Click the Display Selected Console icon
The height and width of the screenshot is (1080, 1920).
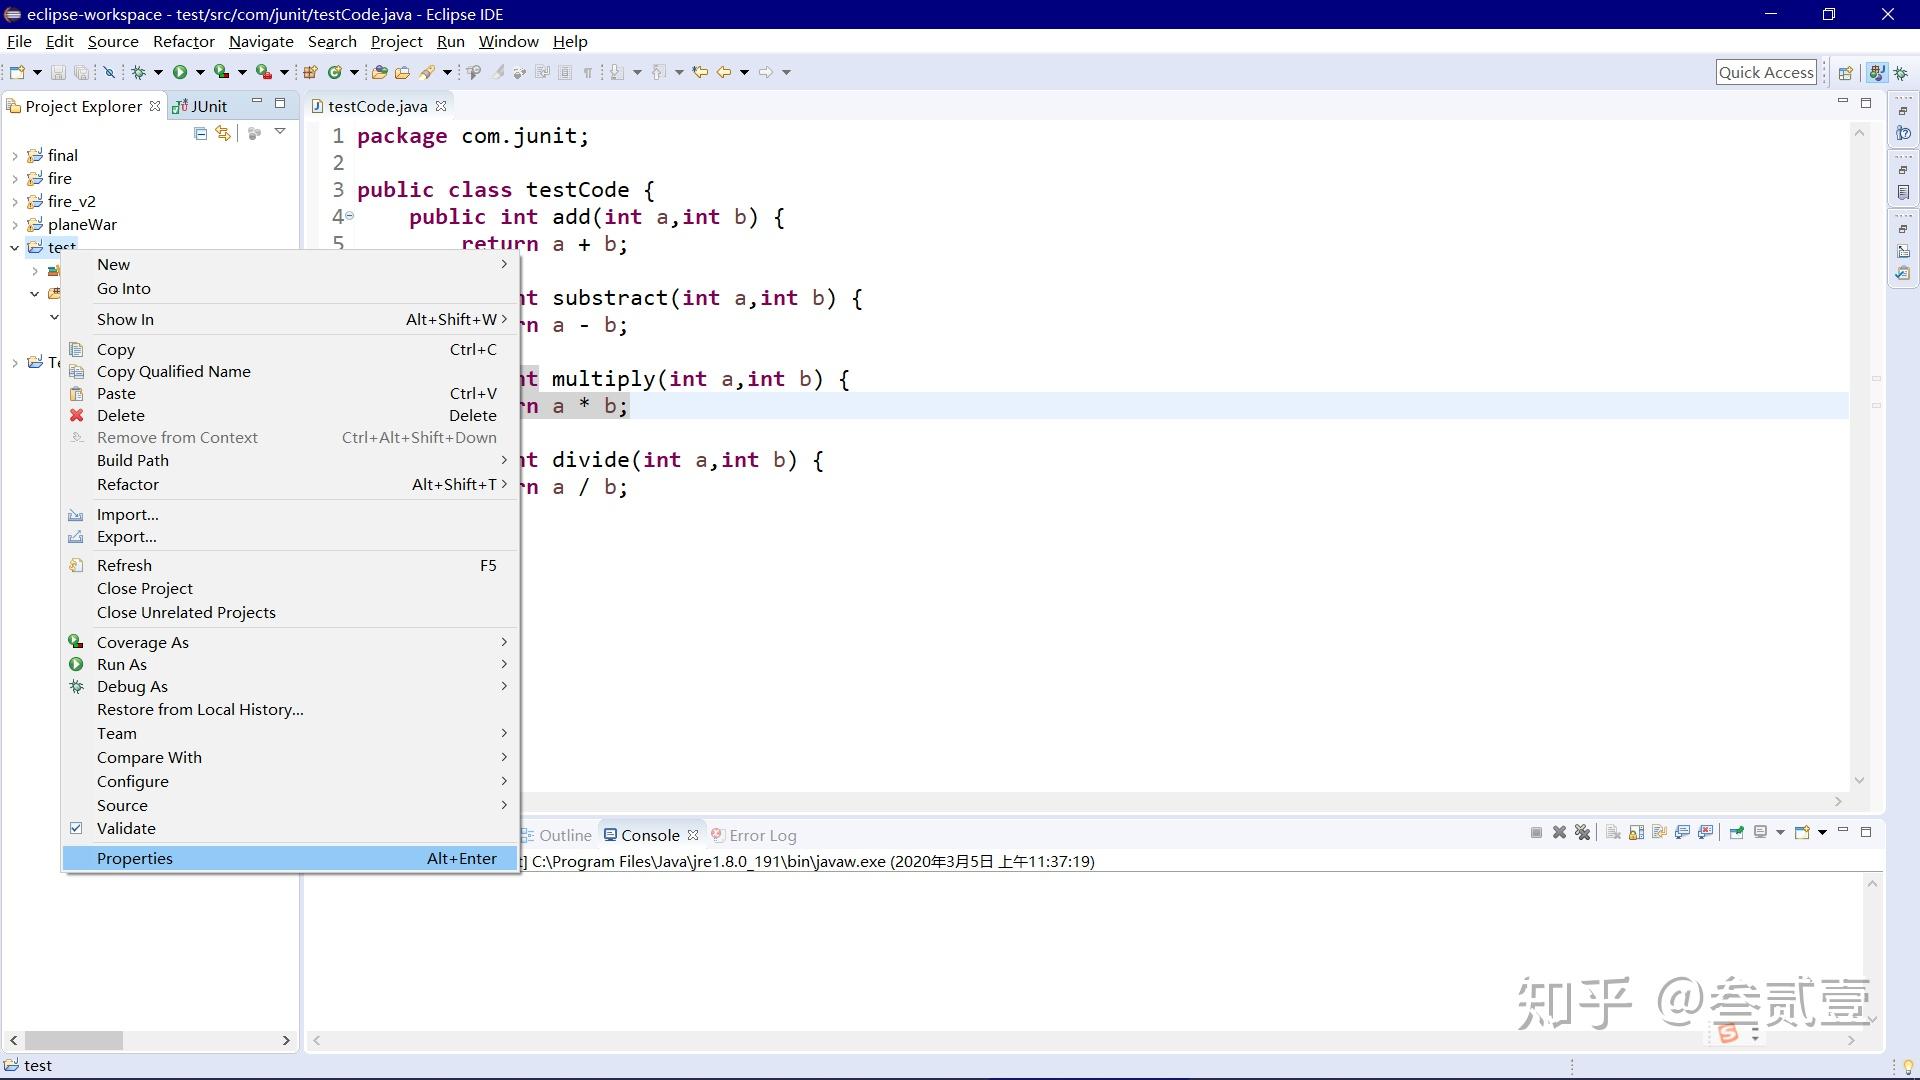tap(1761, 833)
